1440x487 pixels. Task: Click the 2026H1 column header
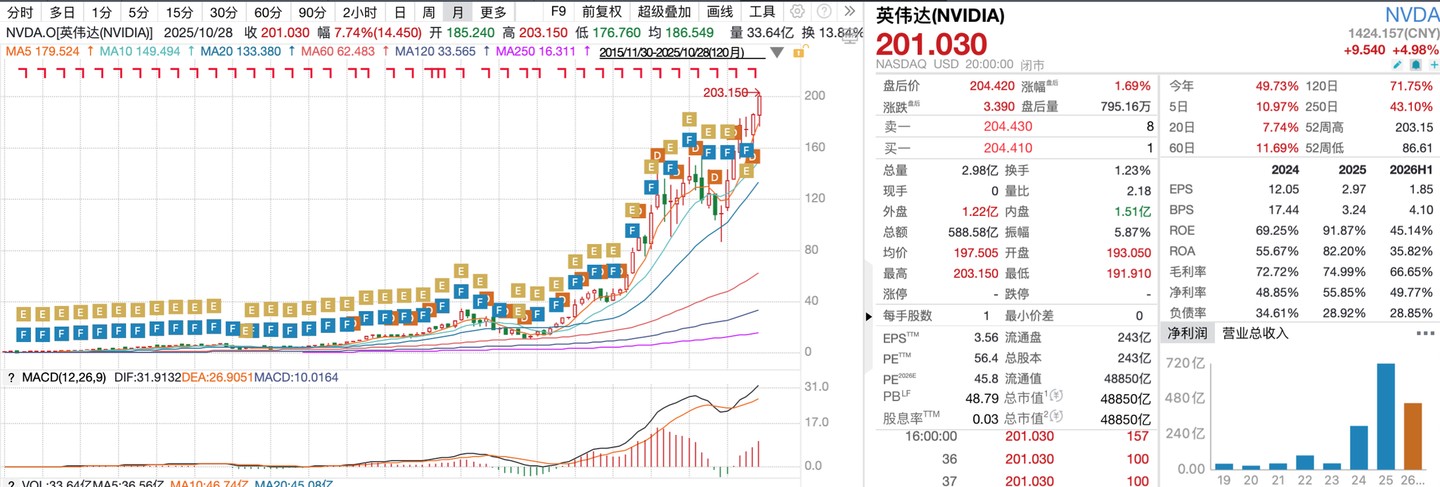click(1409, 169)
